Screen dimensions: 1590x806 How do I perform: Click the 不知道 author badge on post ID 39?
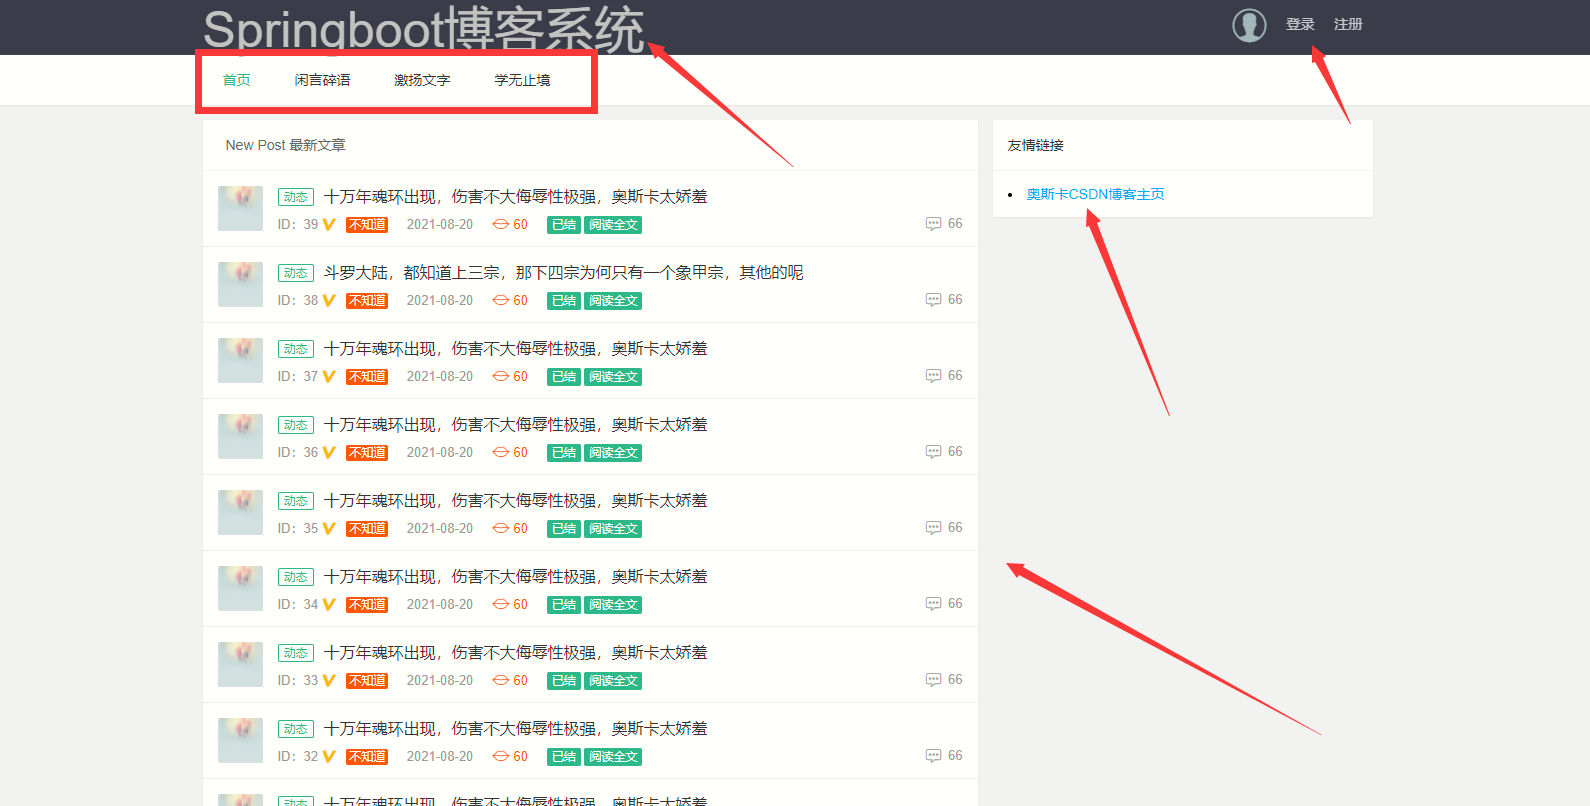367,225
